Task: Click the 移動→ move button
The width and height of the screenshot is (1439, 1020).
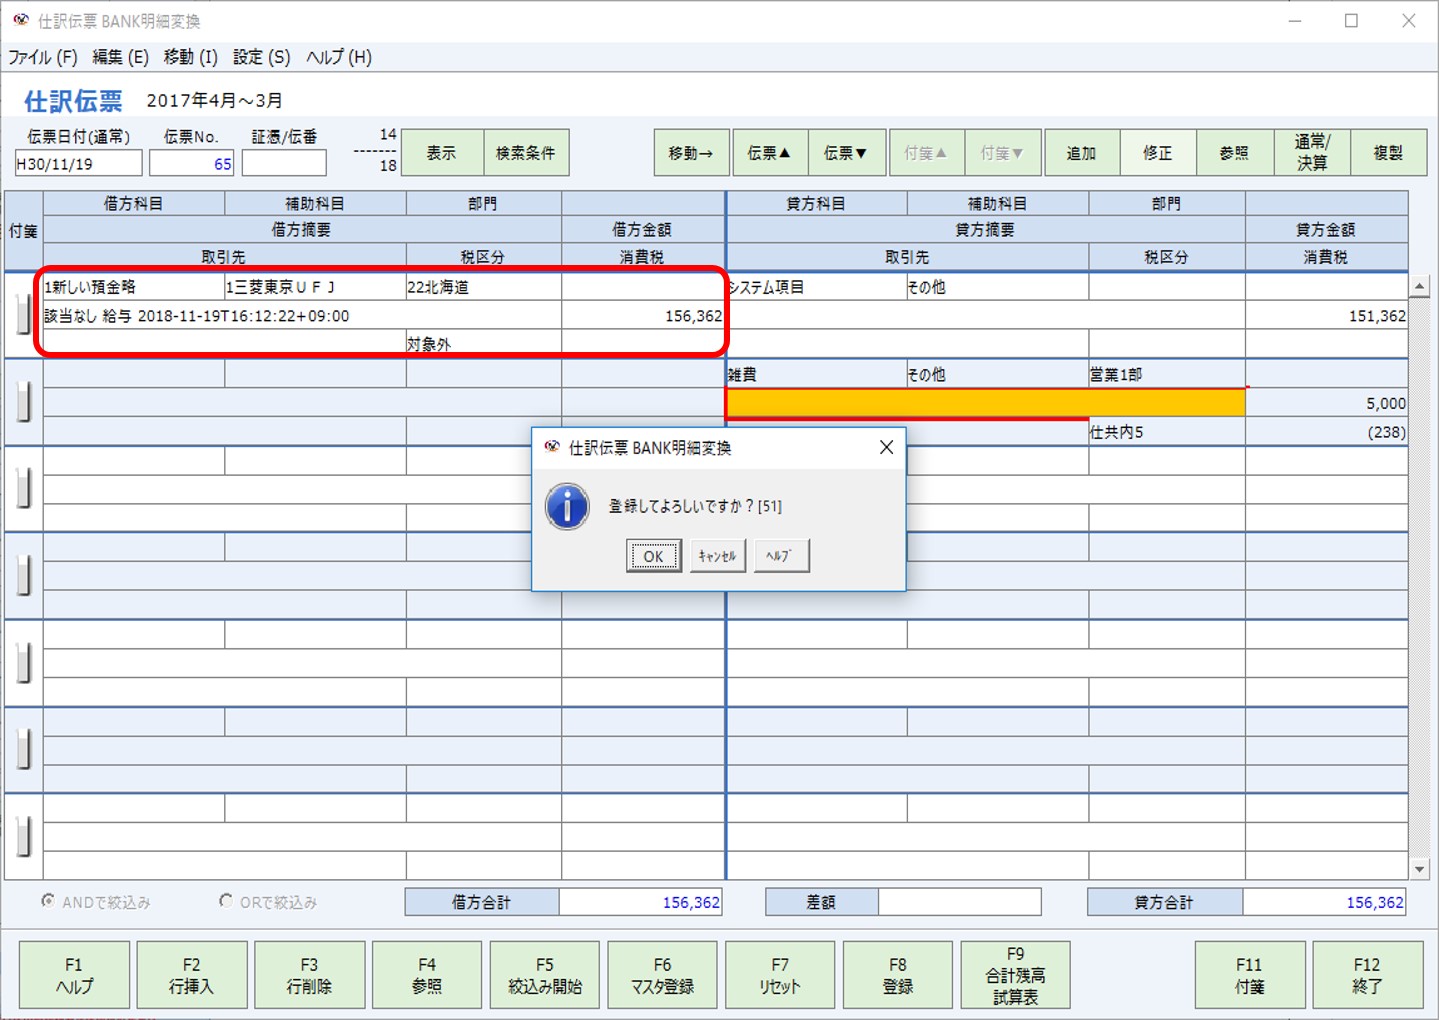Action: coord(690,152)
